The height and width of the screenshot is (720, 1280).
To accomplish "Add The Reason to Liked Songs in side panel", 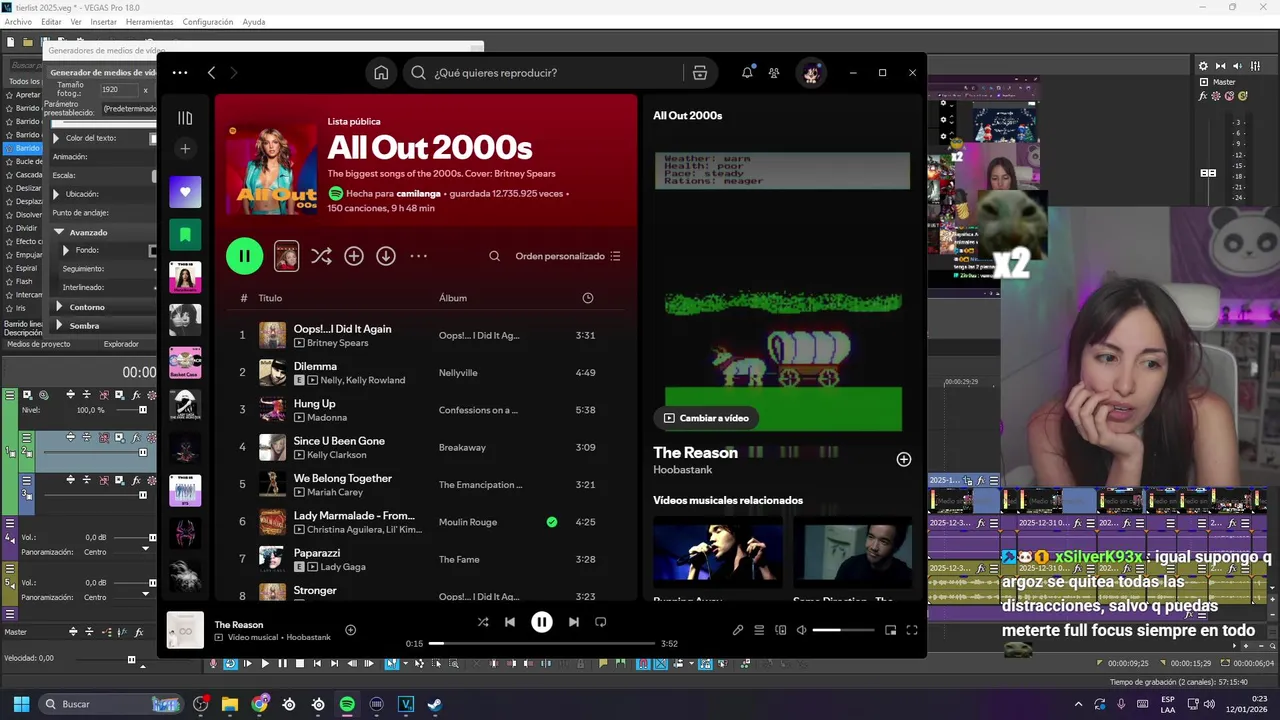I will (904, 459).
